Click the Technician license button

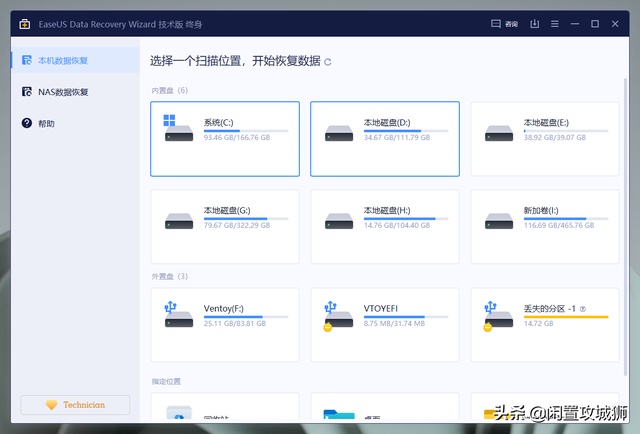[75, 405]
